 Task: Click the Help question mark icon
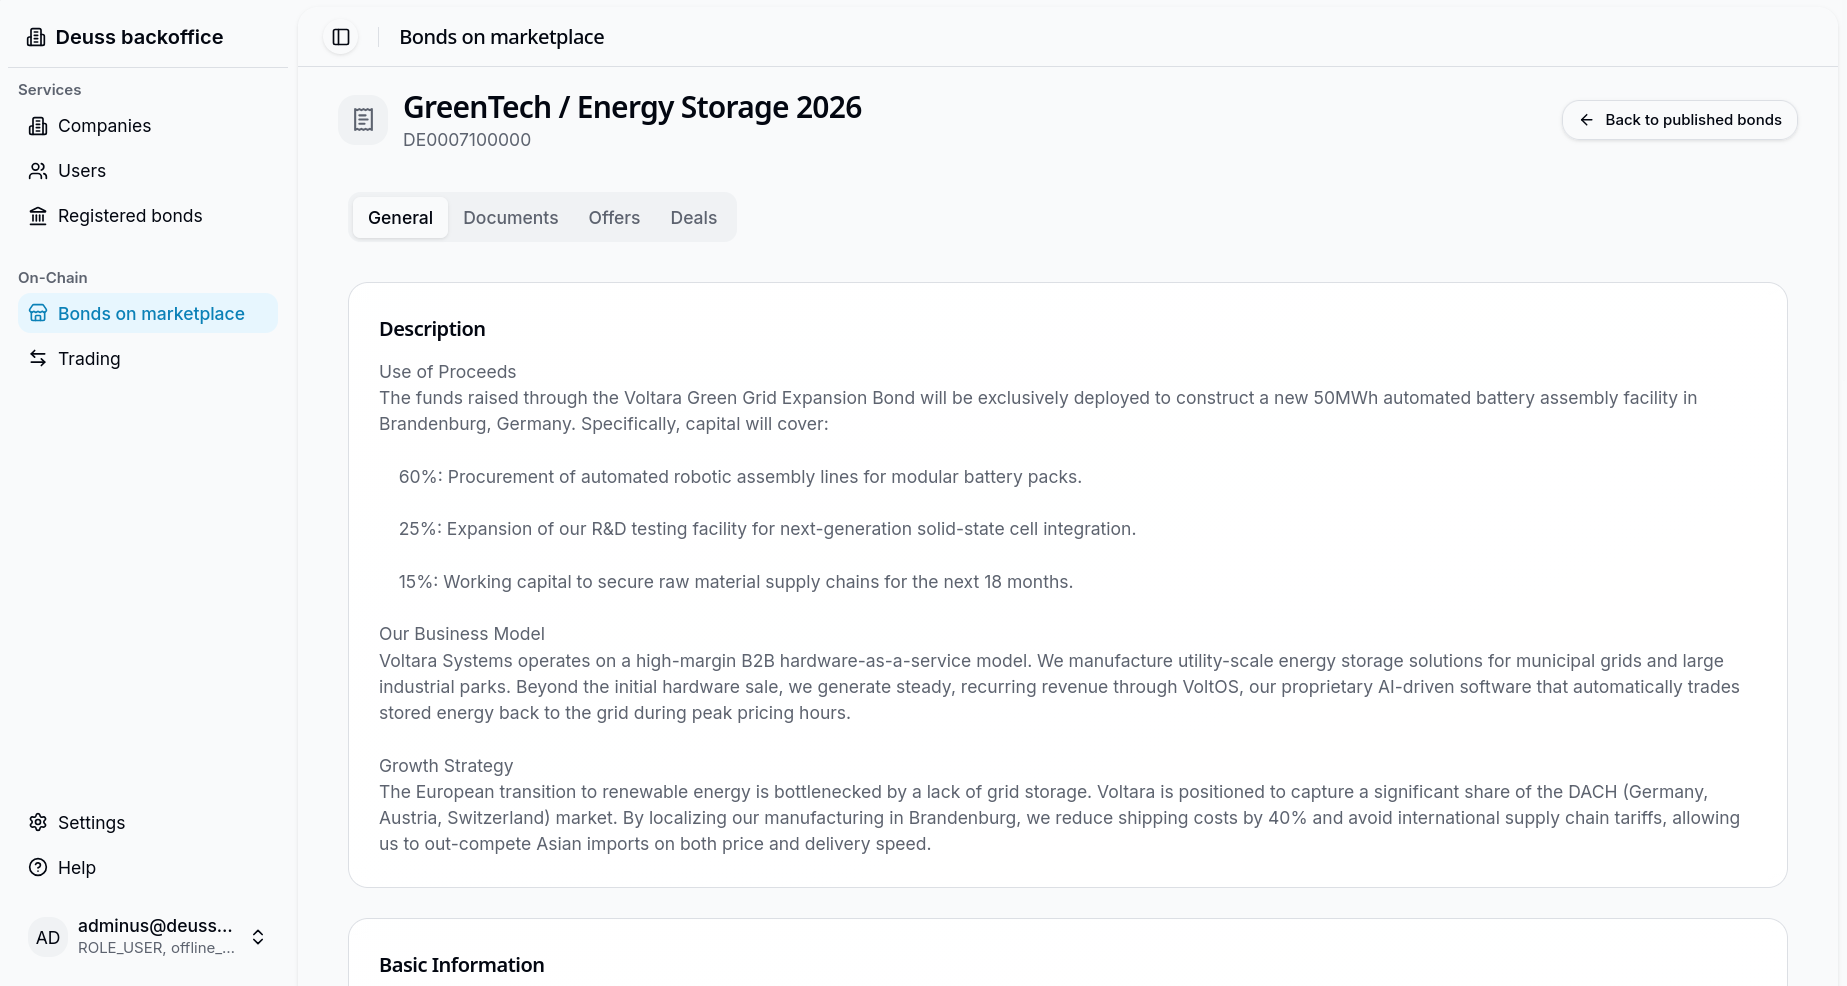pyautogui.click(x=38, y=868)
